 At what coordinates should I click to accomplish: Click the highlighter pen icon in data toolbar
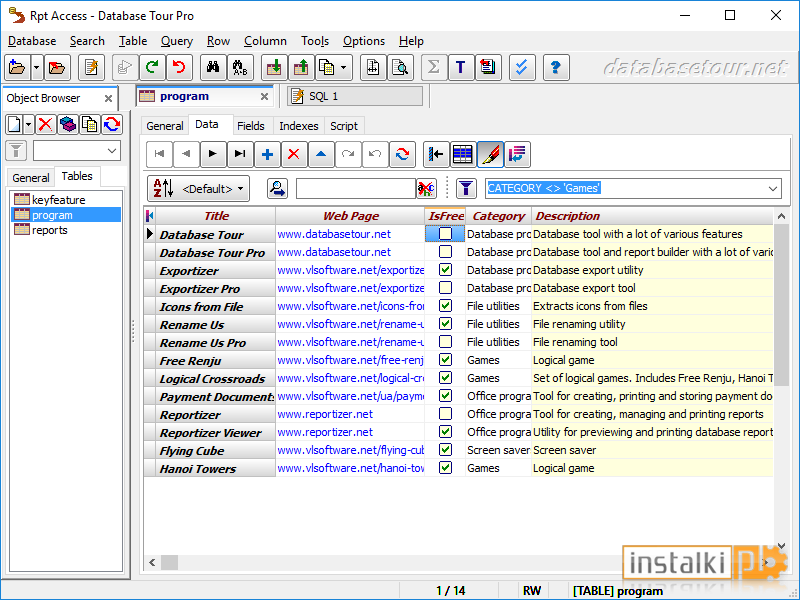tap(490, 154)
